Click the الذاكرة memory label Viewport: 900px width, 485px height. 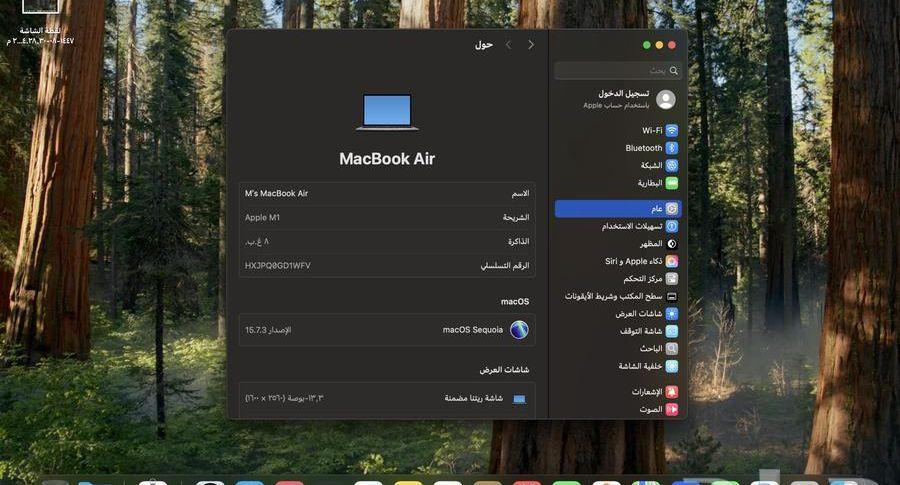(518, 242)
